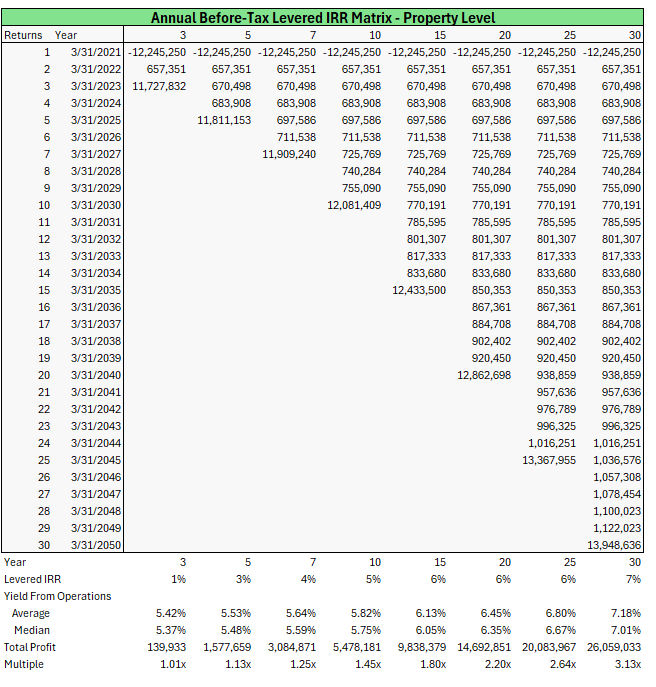Viewport: 656px width, 687px height.
Task: Select the 7.01% median yield cell
Action: (626, 630)
